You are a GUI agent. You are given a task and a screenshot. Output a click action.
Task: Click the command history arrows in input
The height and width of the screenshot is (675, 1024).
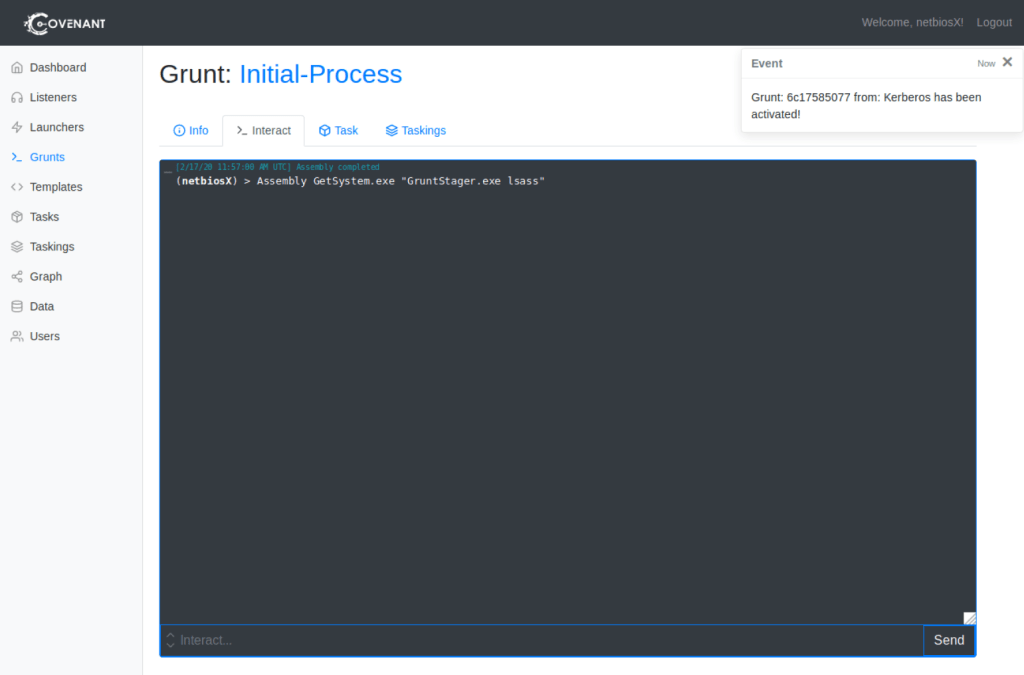(170, 640)
